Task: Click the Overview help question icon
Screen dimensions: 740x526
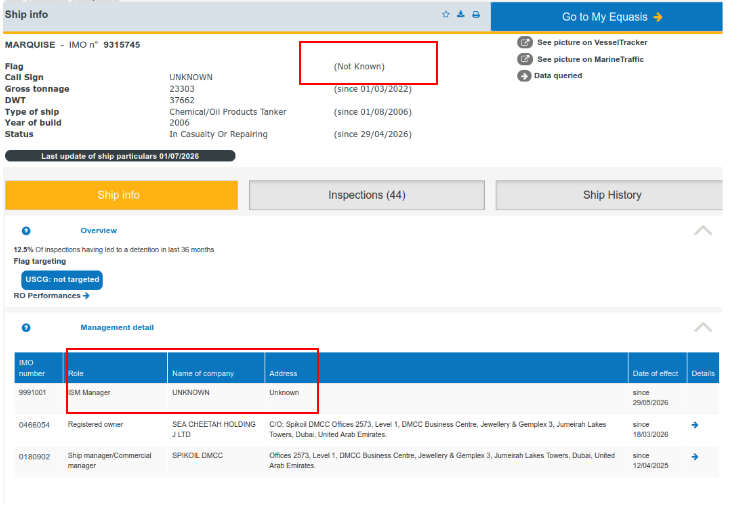Action: click(x=26, y=231)
